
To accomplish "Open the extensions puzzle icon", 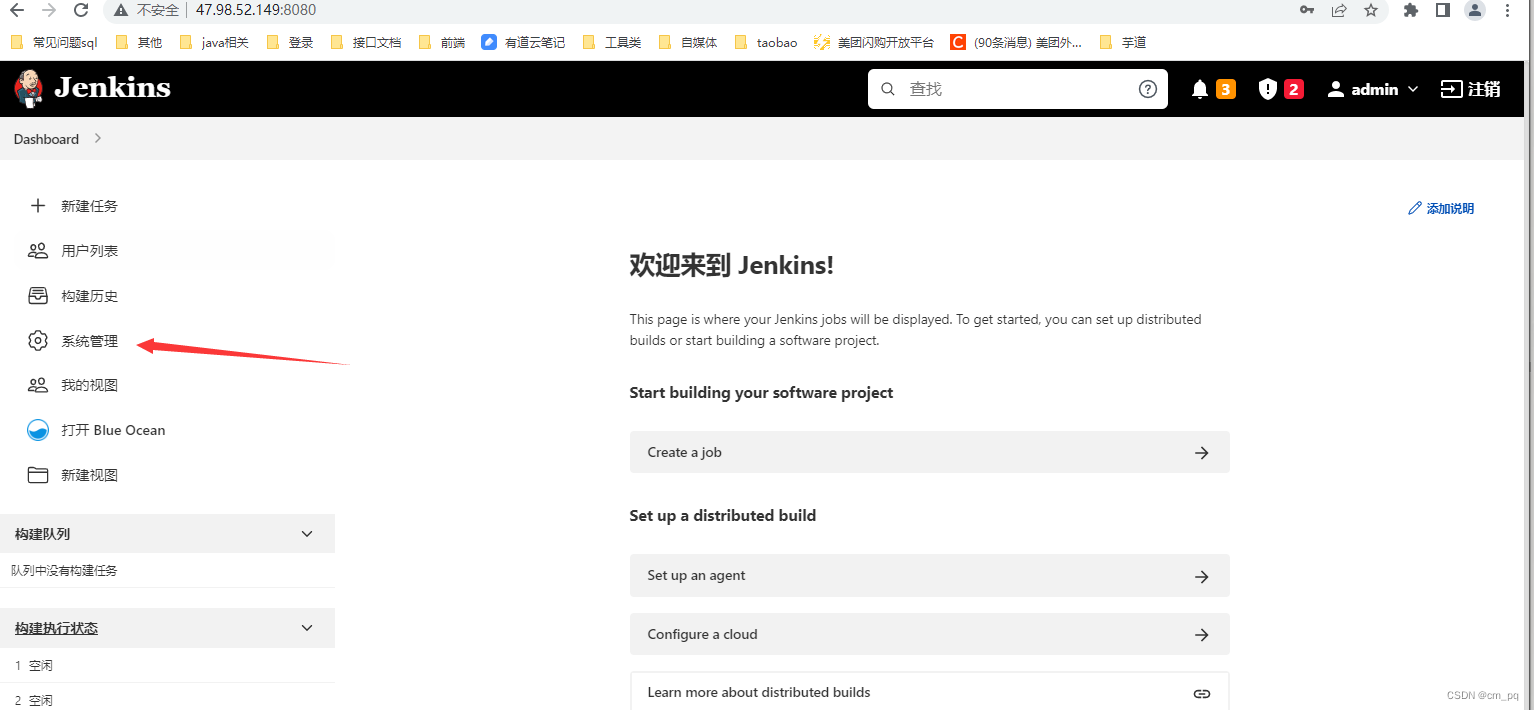I will pyautogui.click(x=1411, y=10).
